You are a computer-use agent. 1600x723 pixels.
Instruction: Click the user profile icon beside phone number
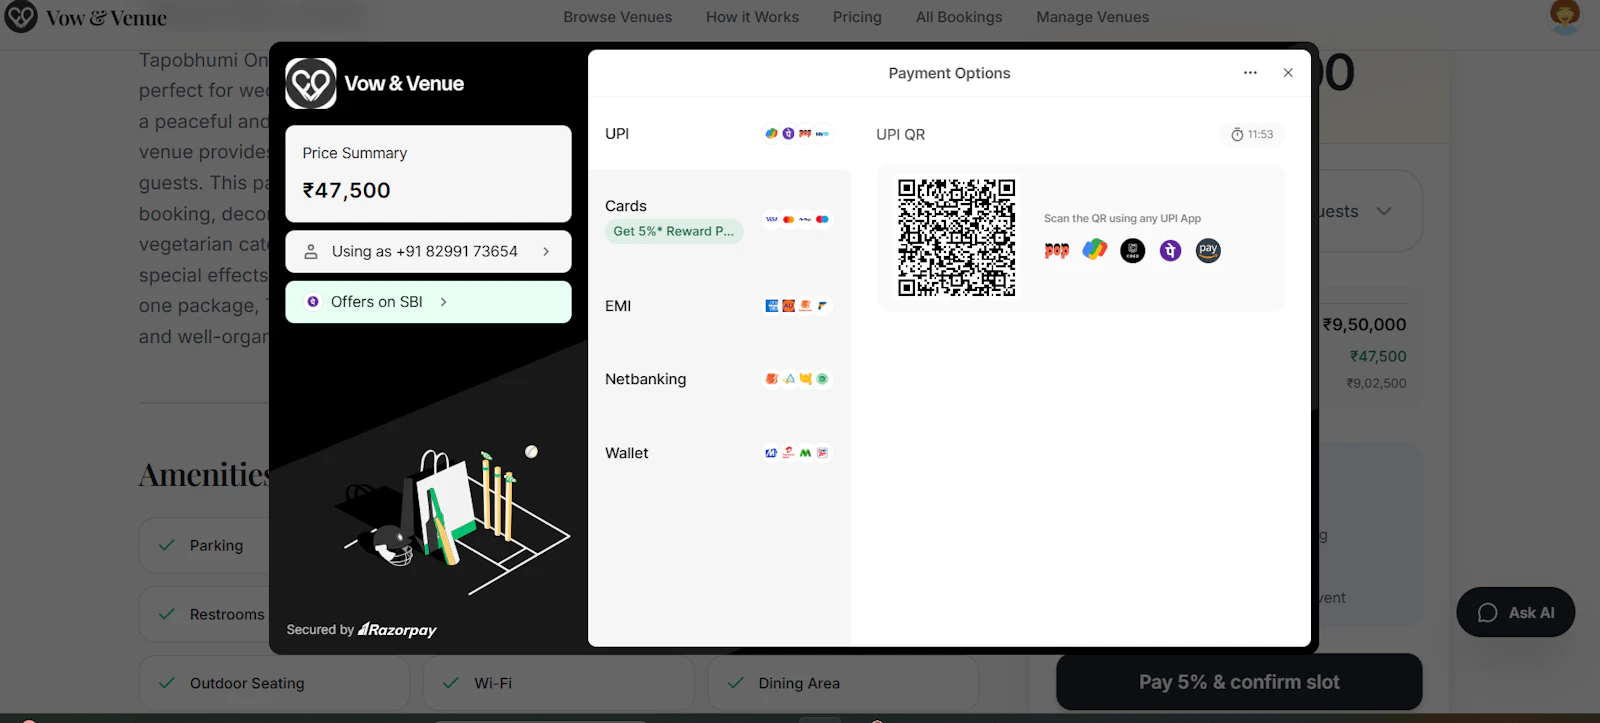pos(311,252)
